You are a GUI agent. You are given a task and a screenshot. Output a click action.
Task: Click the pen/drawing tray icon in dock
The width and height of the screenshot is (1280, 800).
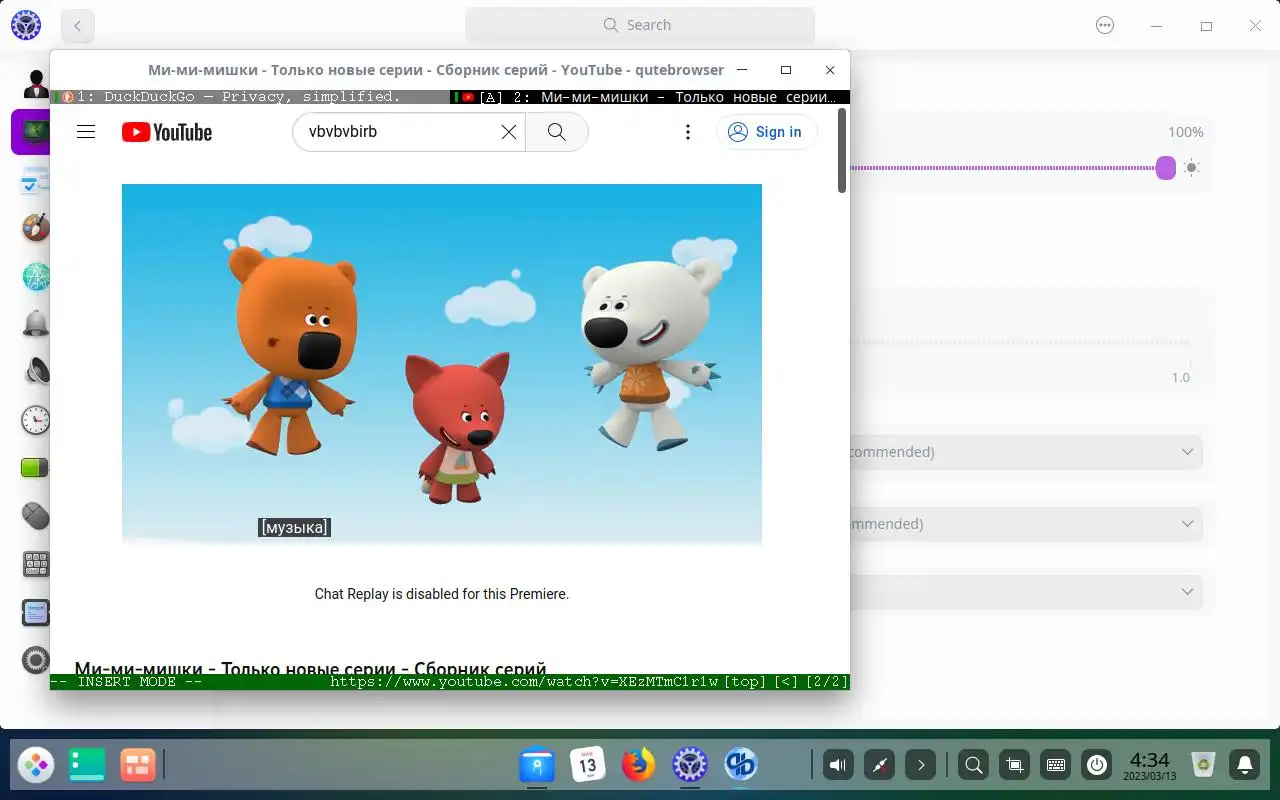coord(879,766)
